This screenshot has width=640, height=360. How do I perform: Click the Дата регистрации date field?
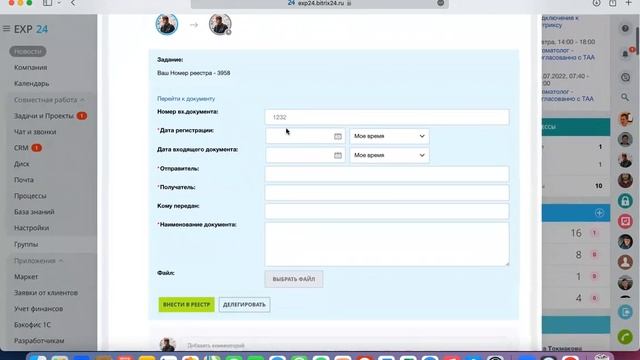(305, 136)
